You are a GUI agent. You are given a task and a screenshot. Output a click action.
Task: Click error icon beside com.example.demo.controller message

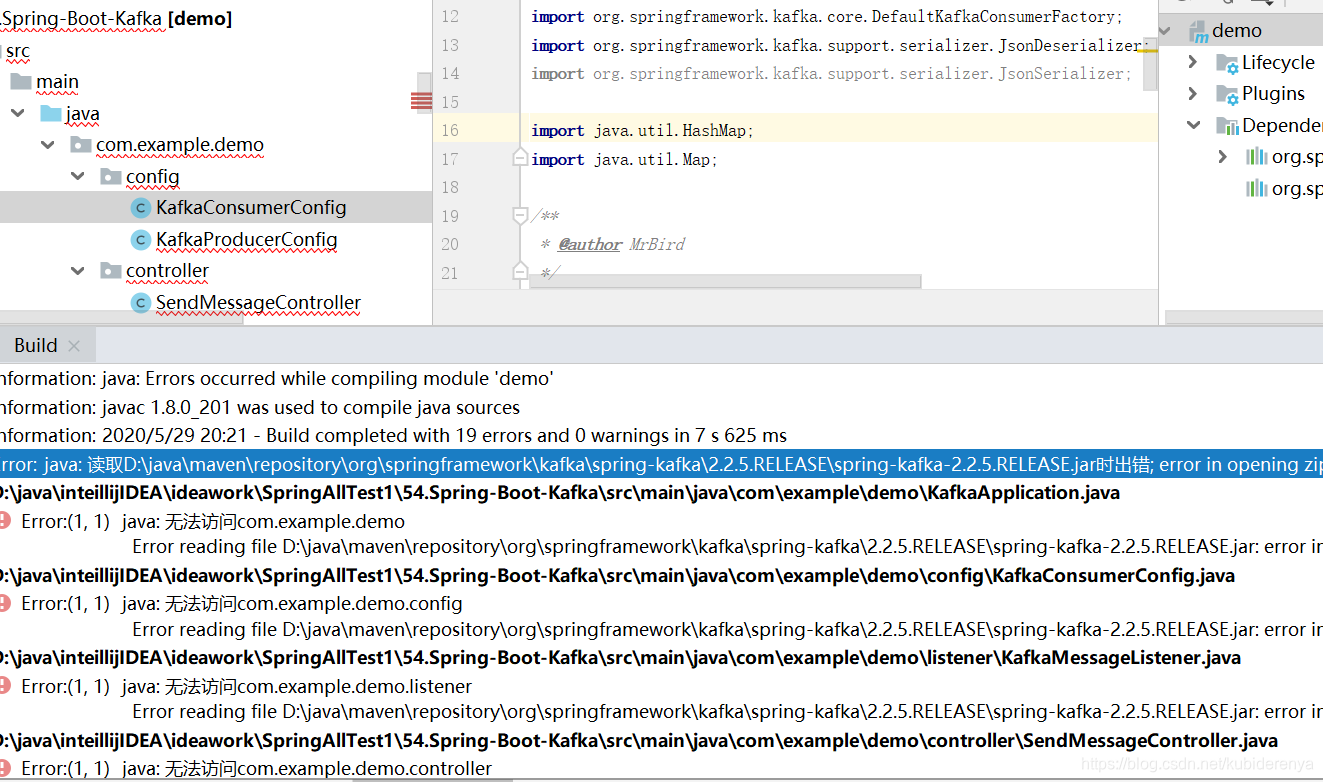(5, 768)
